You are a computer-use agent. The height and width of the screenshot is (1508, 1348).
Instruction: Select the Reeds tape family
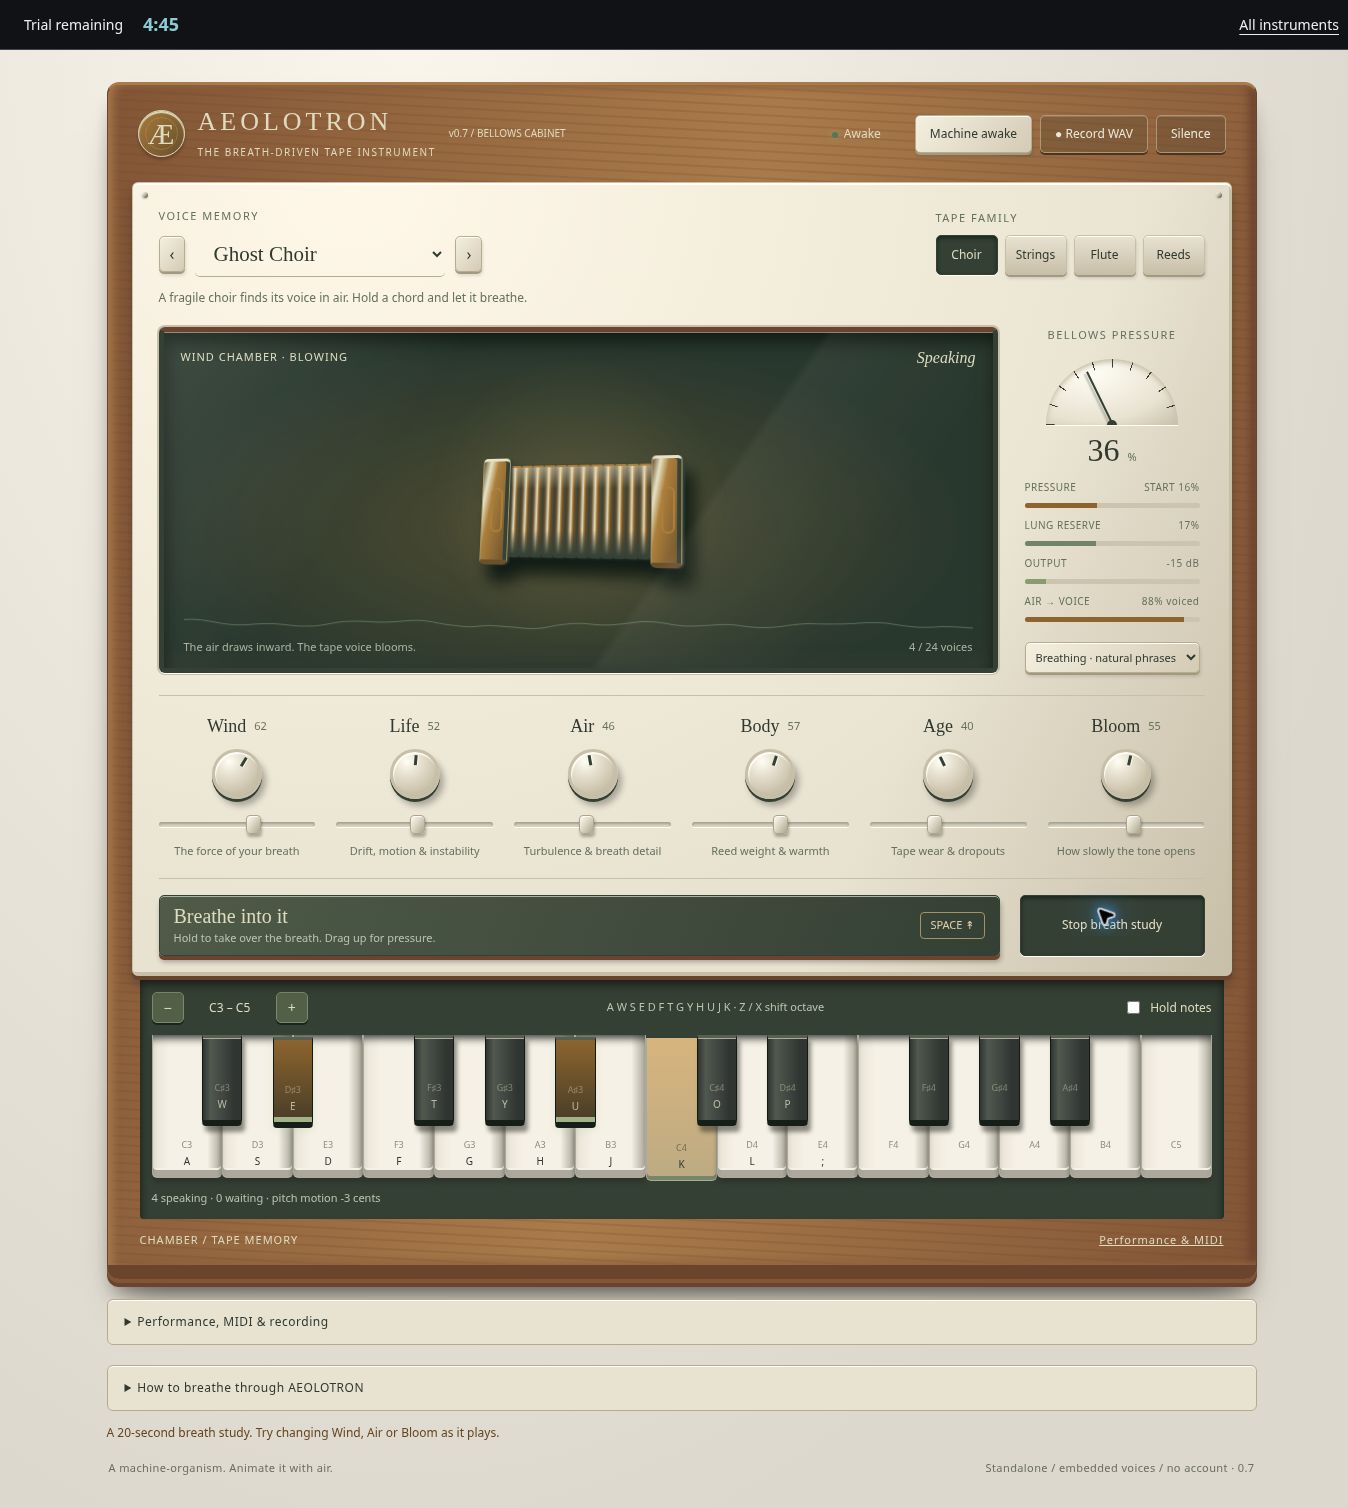point(1173,255)
